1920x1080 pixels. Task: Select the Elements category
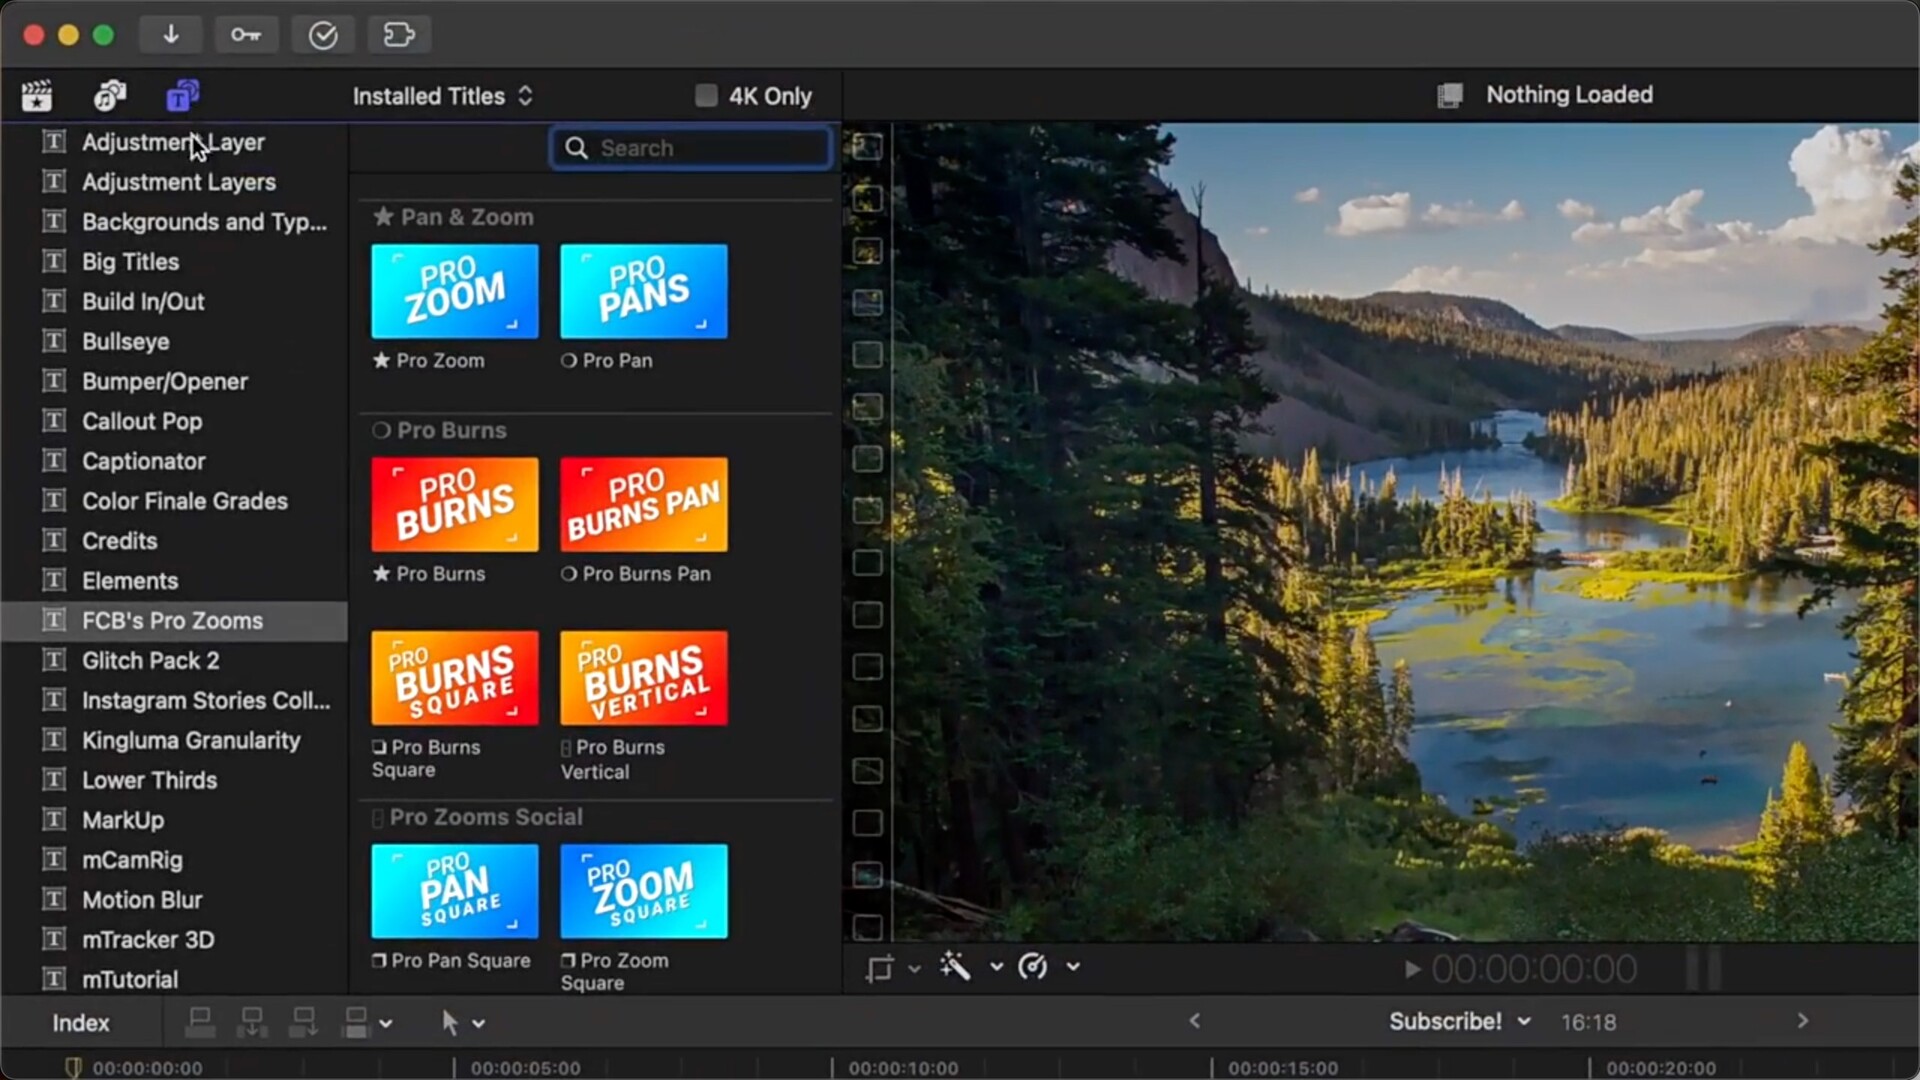tap(175, 581)
